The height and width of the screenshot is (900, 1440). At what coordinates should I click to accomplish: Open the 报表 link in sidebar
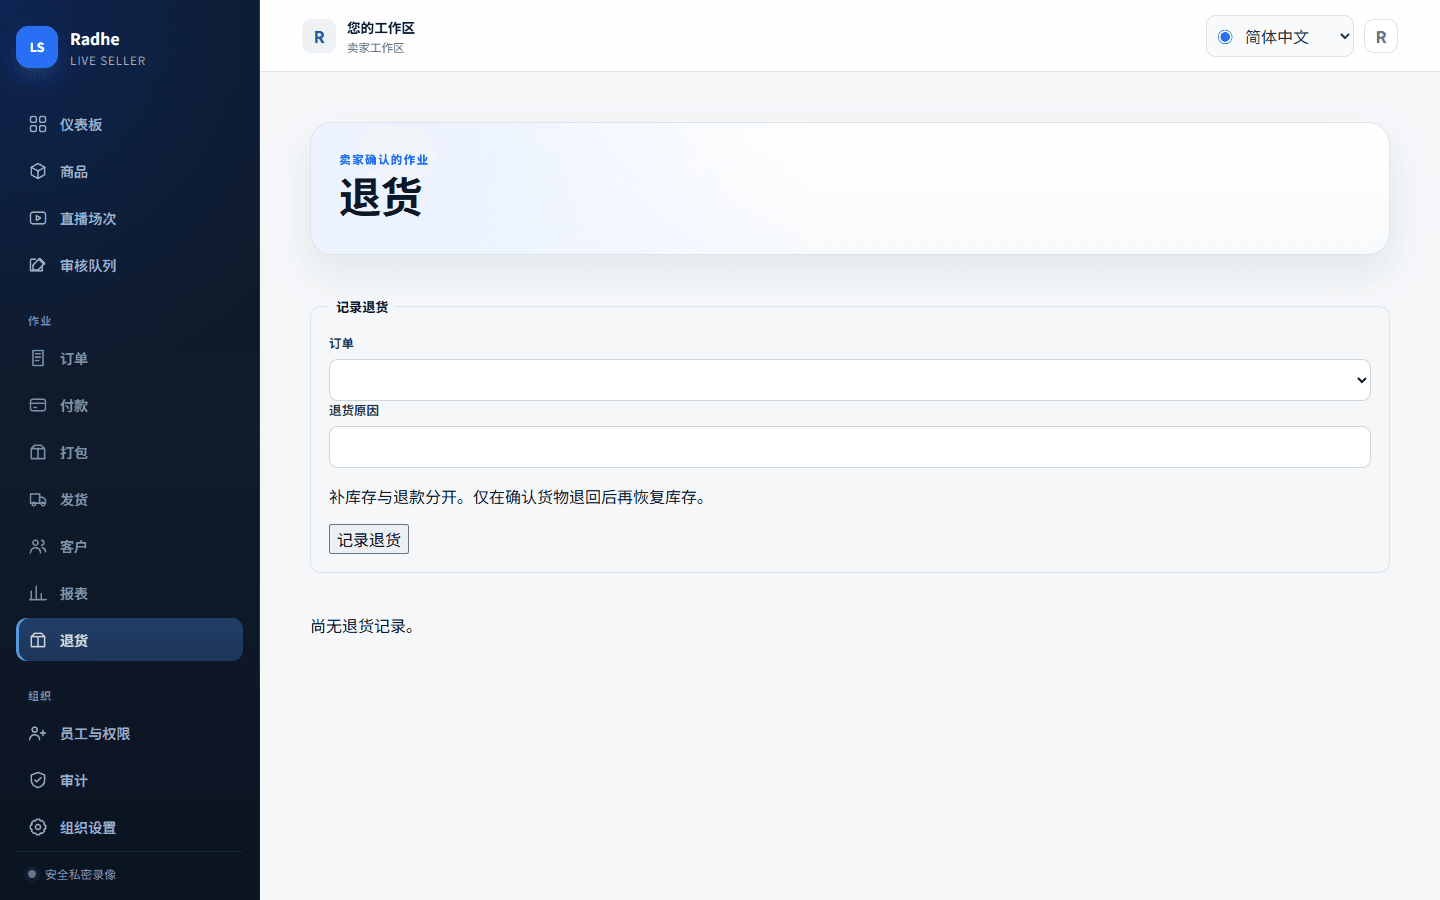tap(130, 593)
